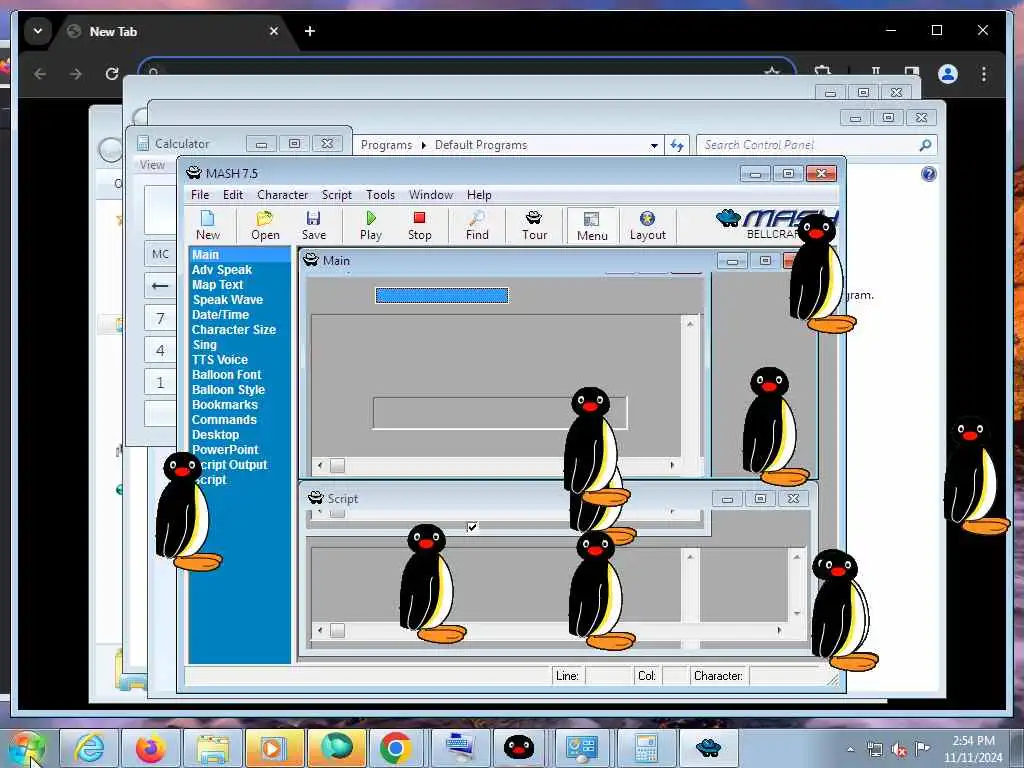Open the Find magnifier tool in MASH
The height and width of the screenshot is (768, 1024).
tap(477, 225)
